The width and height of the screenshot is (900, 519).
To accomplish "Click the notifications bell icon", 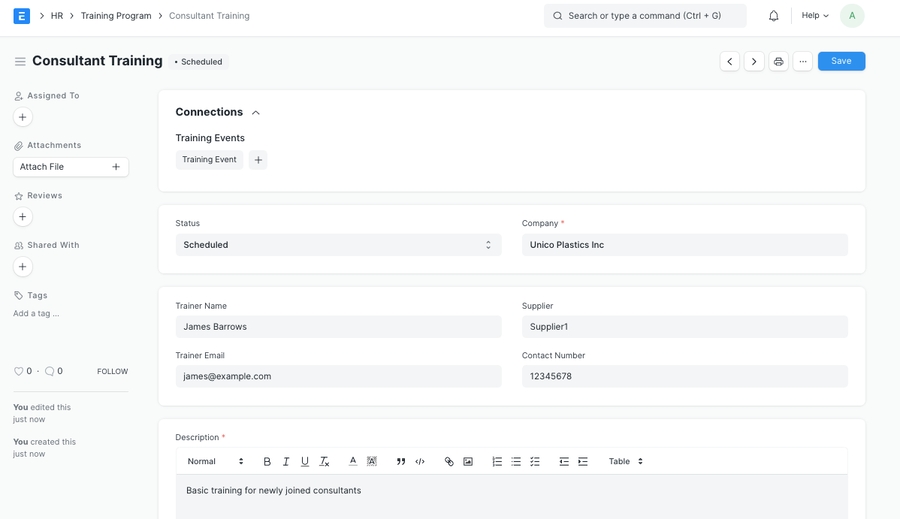I will [773, 16].
